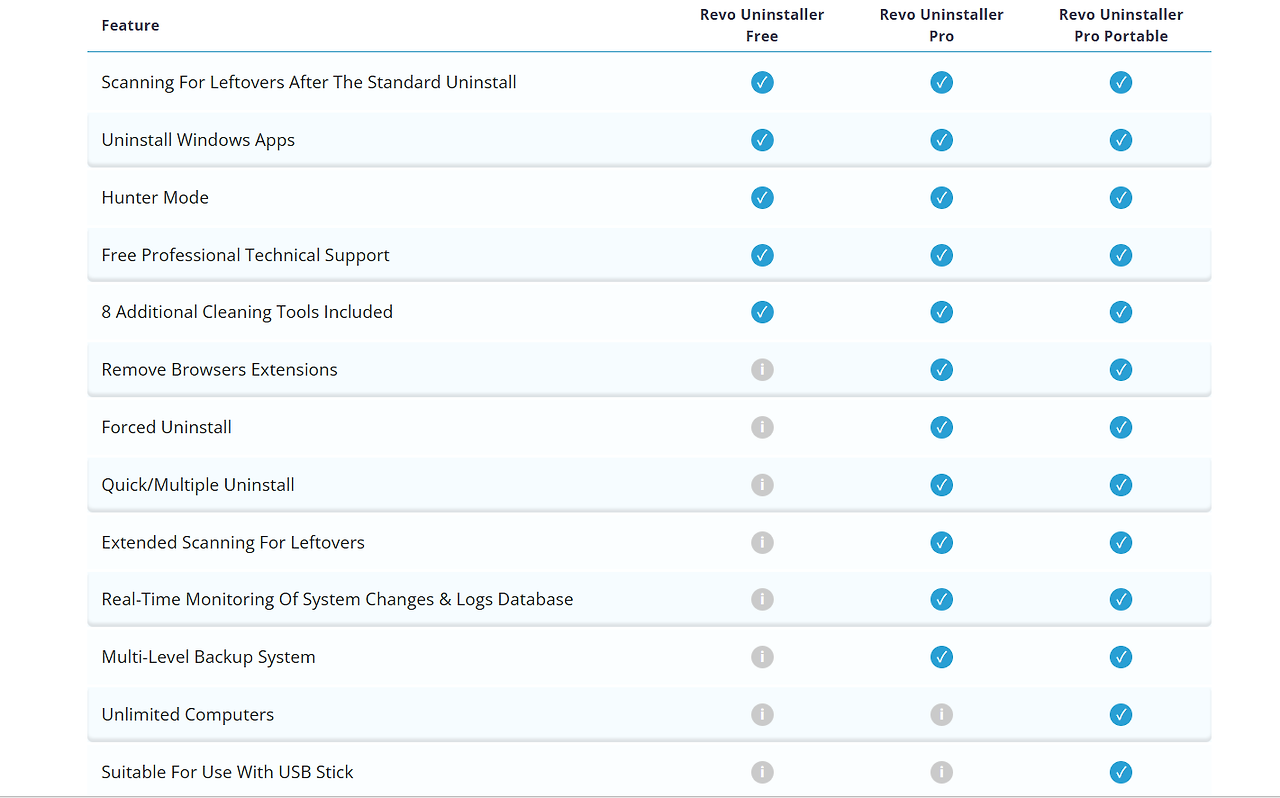
Task: Click the Pro Portable checkmark for Uninstall Windows Apps
Action: click(1120, 140)
